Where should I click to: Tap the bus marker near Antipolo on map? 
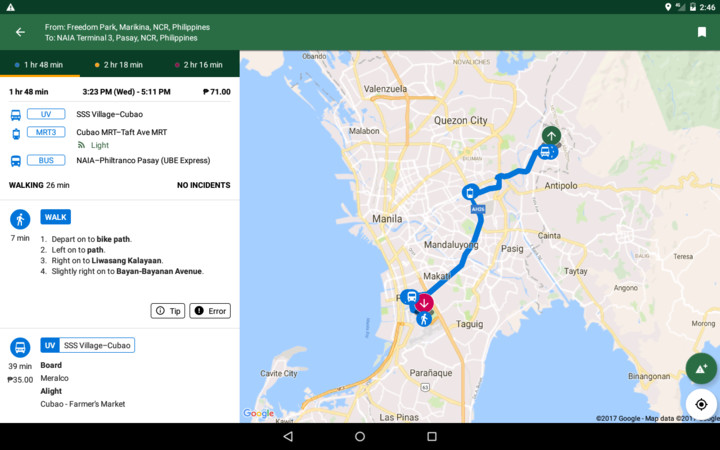click(x=547, y=152)
